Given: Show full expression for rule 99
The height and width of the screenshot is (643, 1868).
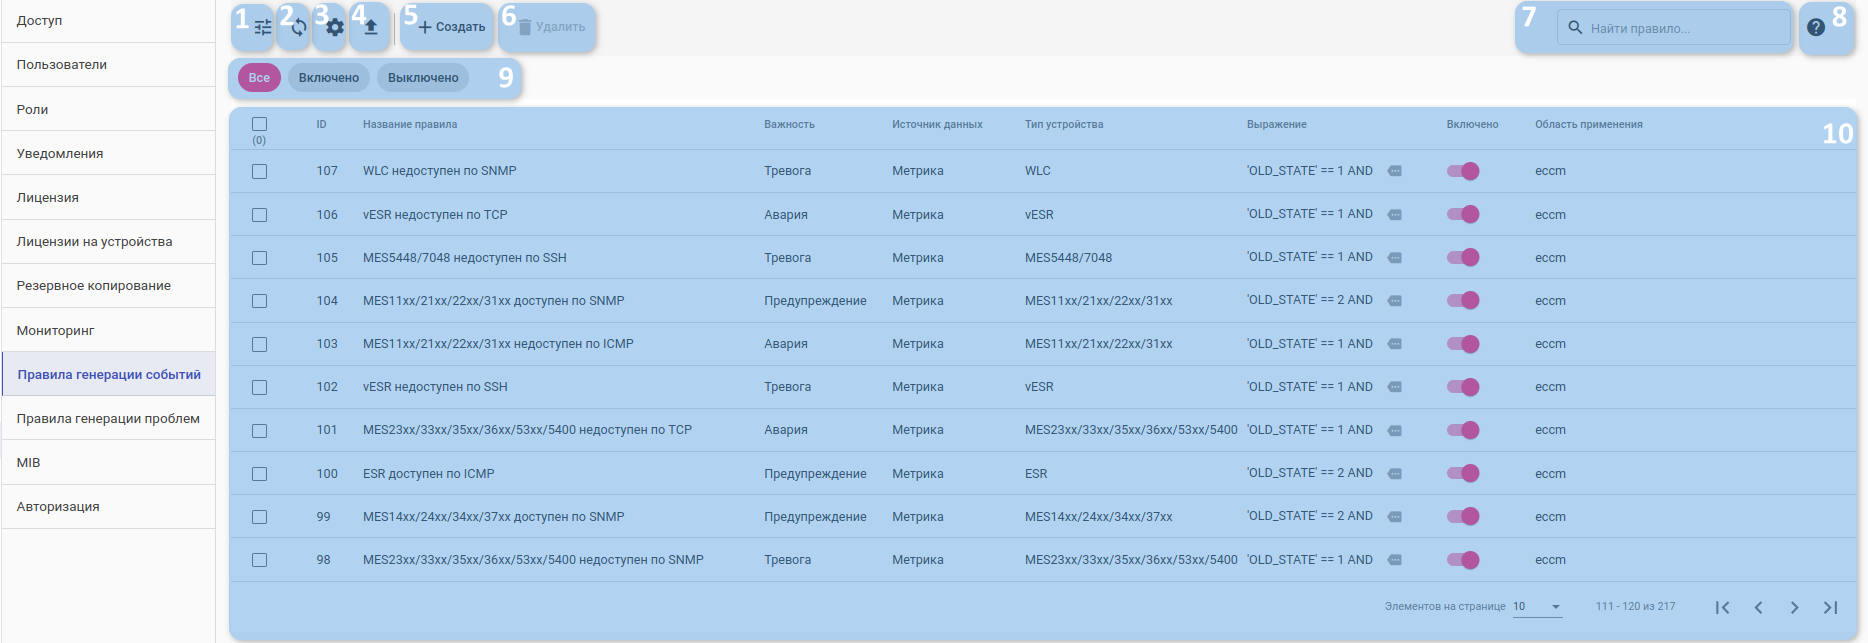Looking at the screenshot, I should (x=1395, y=516).
